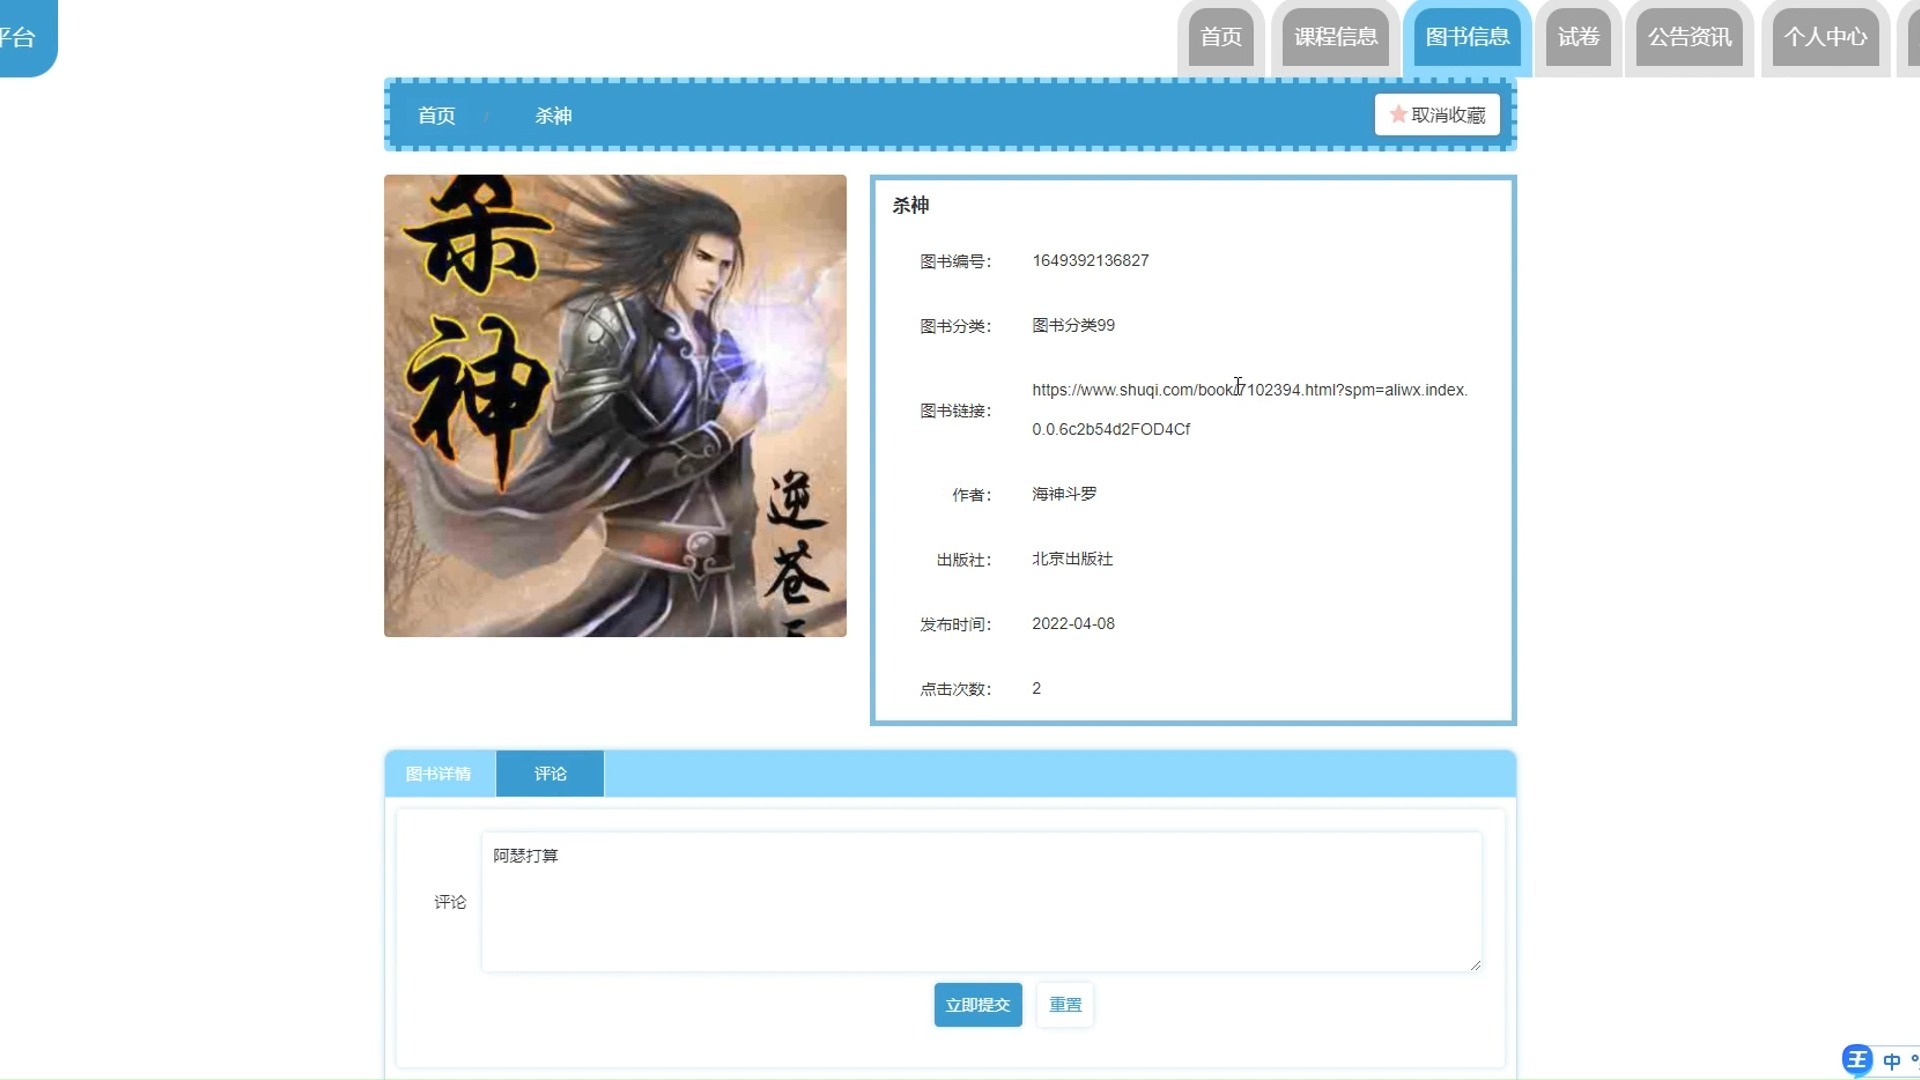The height and width of the screenshot is (1080, 1920).
Task: Open the 试卷 navigation tab
Action: 1578,37
